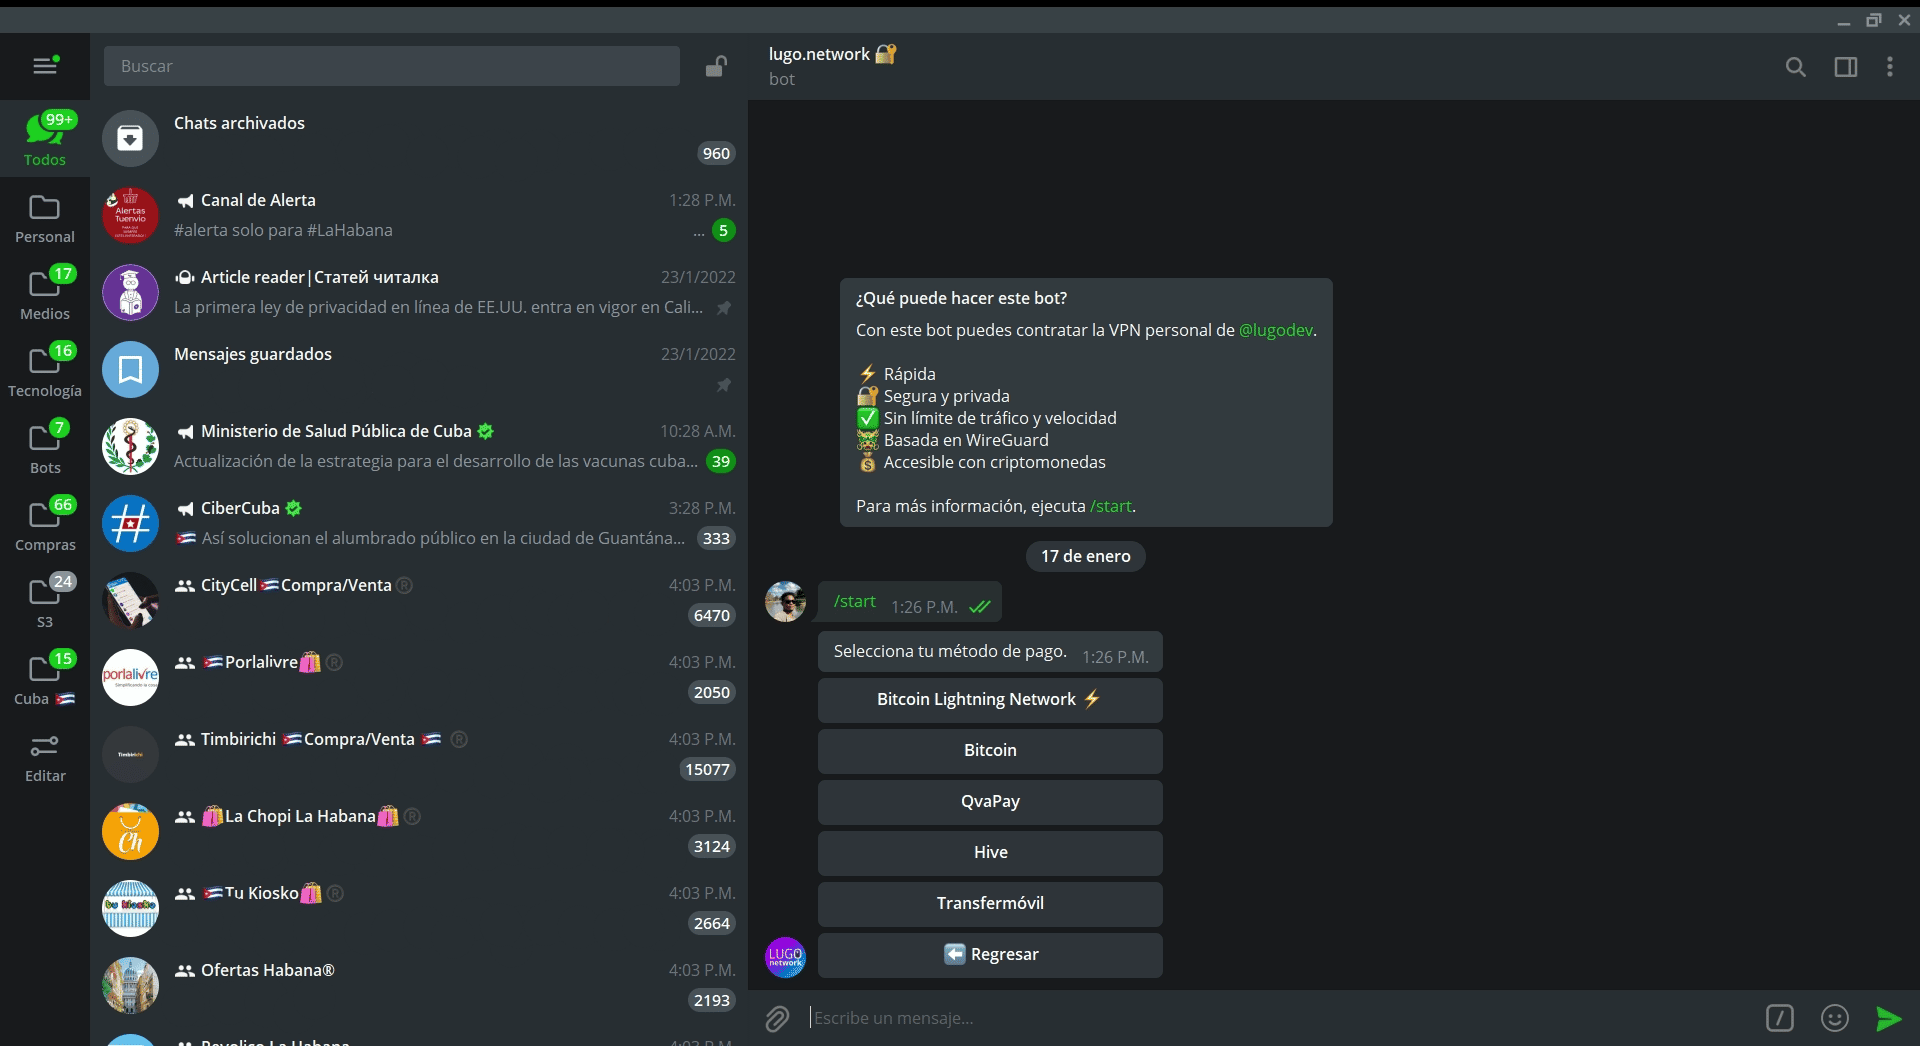Switch to the Bots folder
Screen dimensions: 1920x1046
(45, 447)
